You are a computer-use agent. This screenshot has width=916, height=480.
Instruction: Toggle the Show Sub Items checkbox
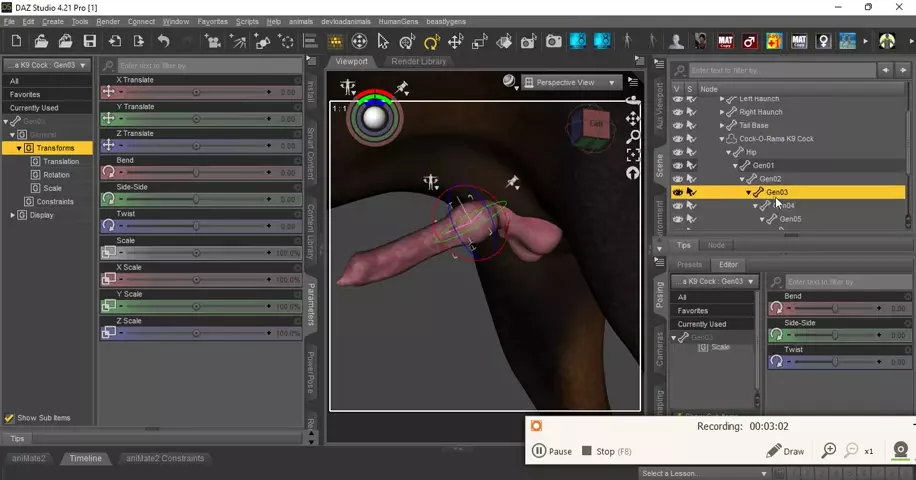coord(10,418)
